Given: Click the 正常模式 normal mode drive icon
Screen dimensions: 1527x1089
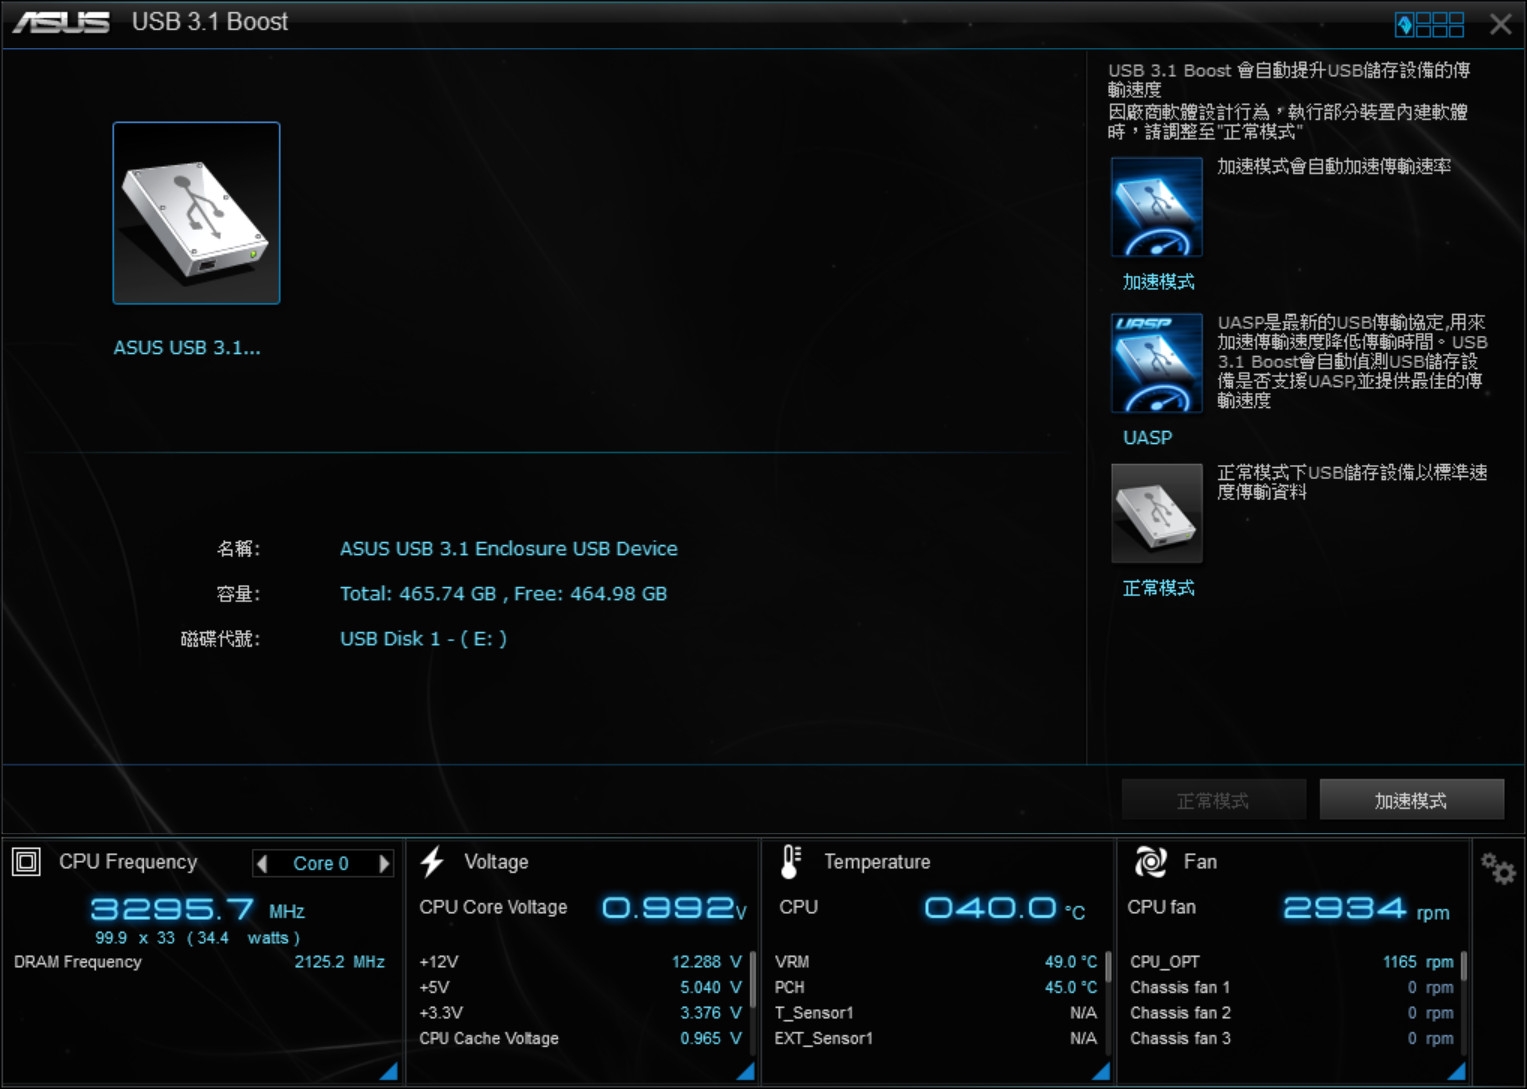Looking at the screenshot, I should (x=1157, y=514).
